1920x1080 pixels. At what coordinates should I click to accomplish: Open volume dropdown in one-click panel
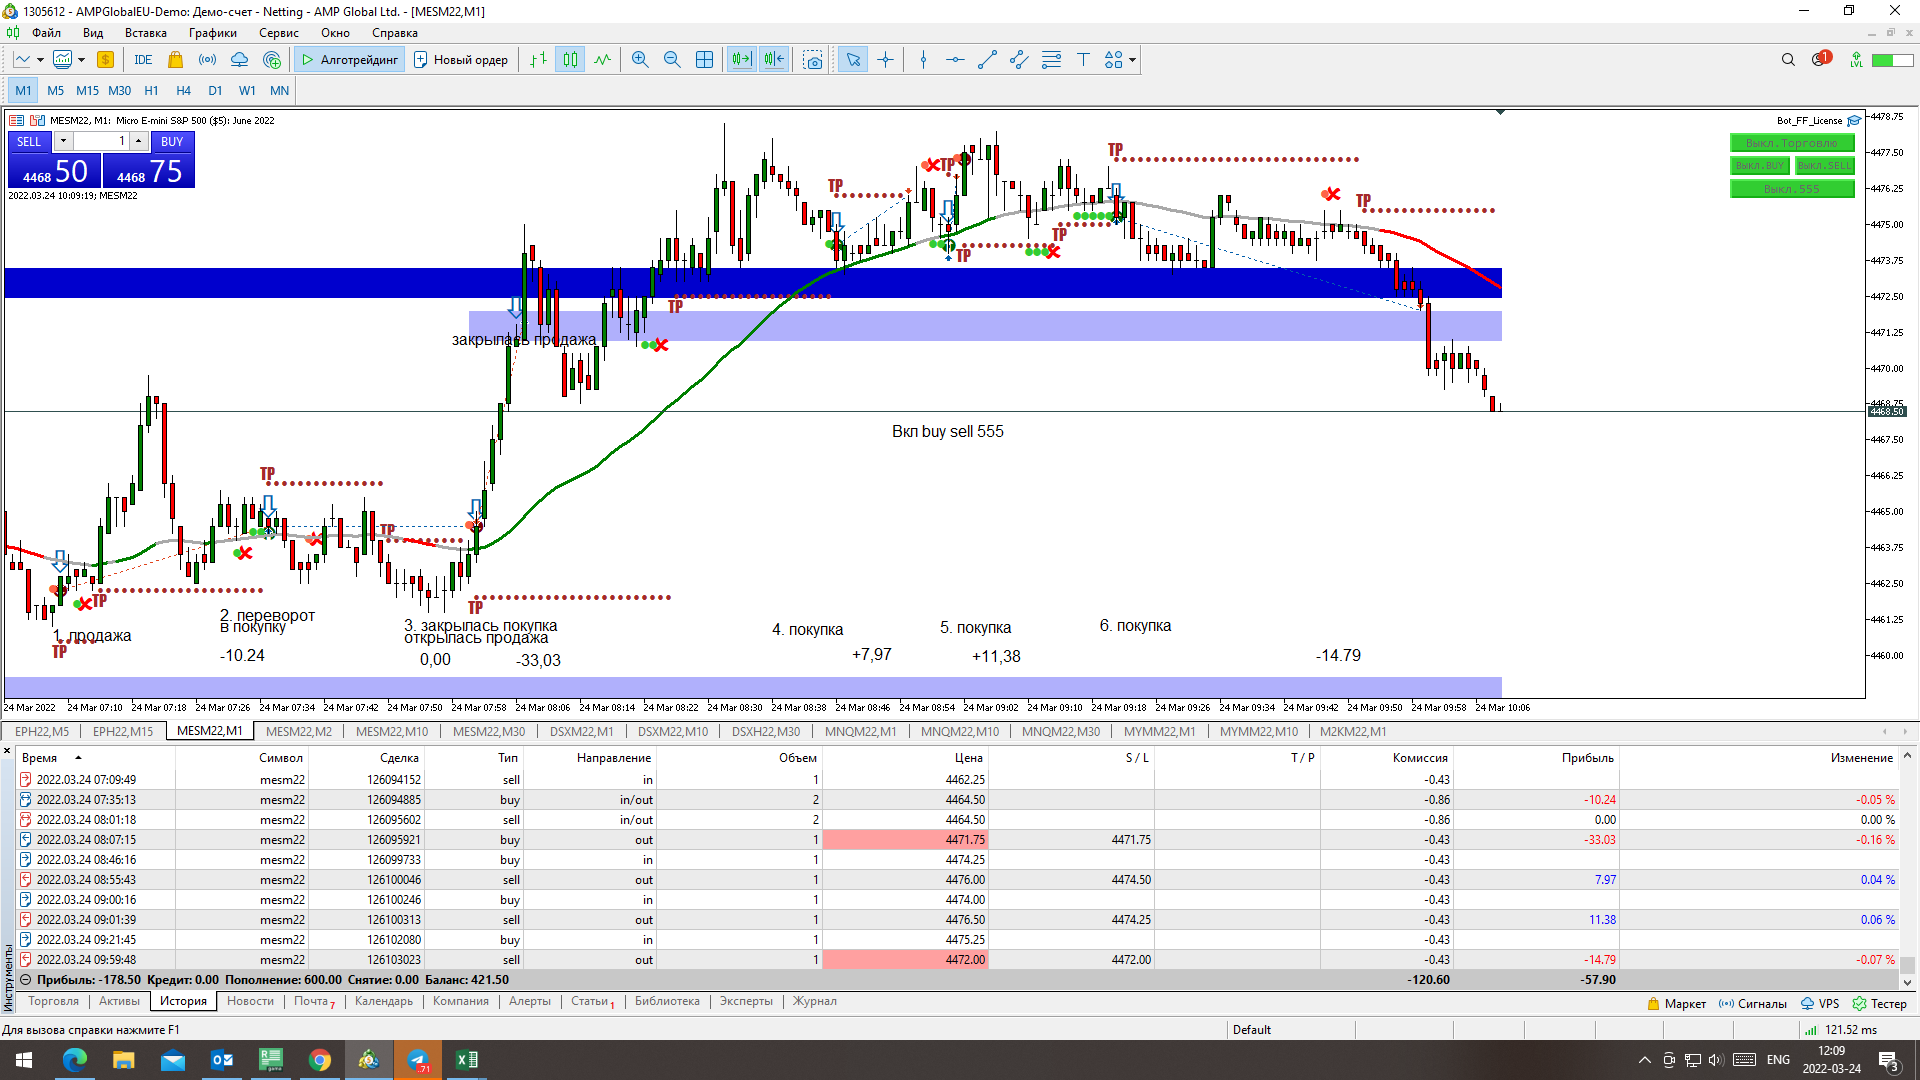(x=63, y=141)
